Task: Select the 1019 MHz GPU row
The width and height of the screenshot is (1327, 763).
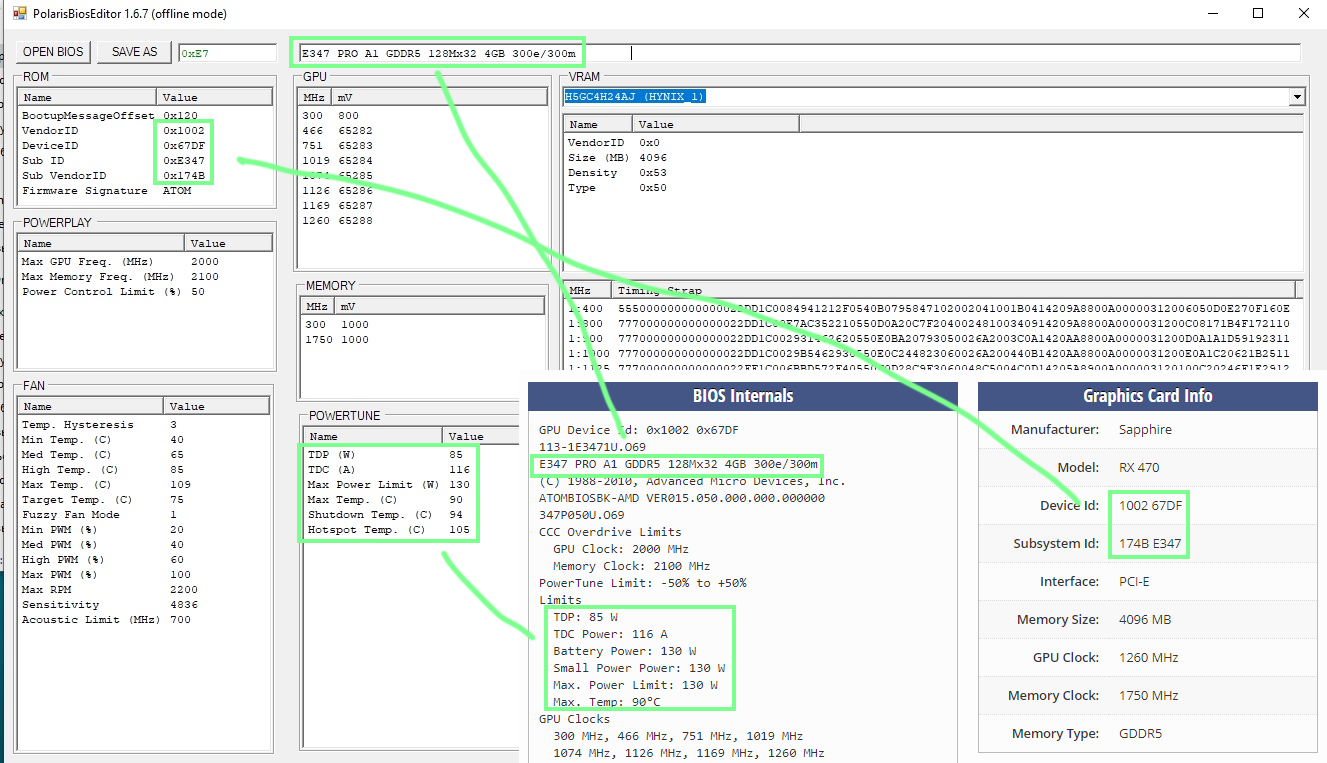Action: click(424, 161)
